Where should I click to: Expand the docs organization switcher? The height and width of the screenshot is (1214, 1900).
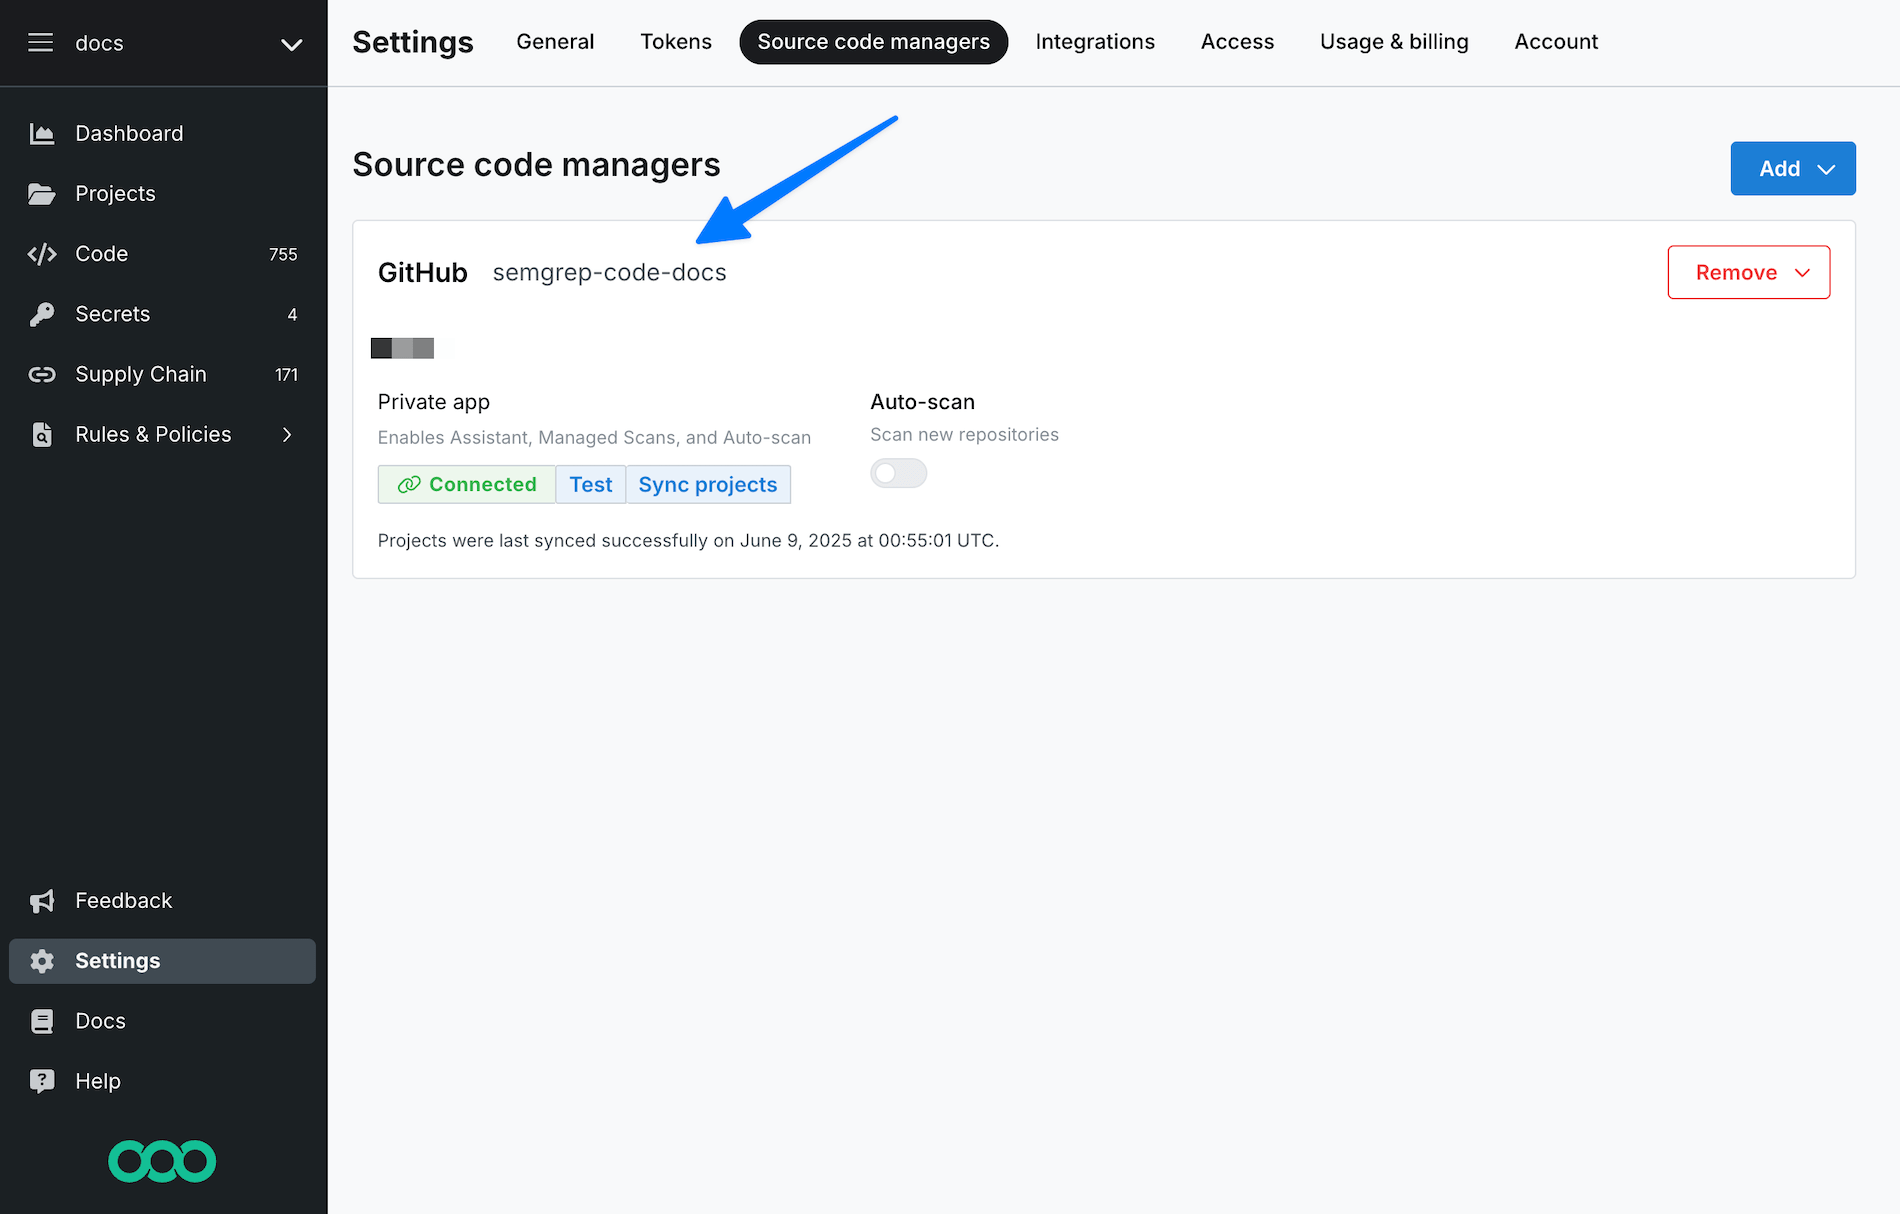(291, 44)
